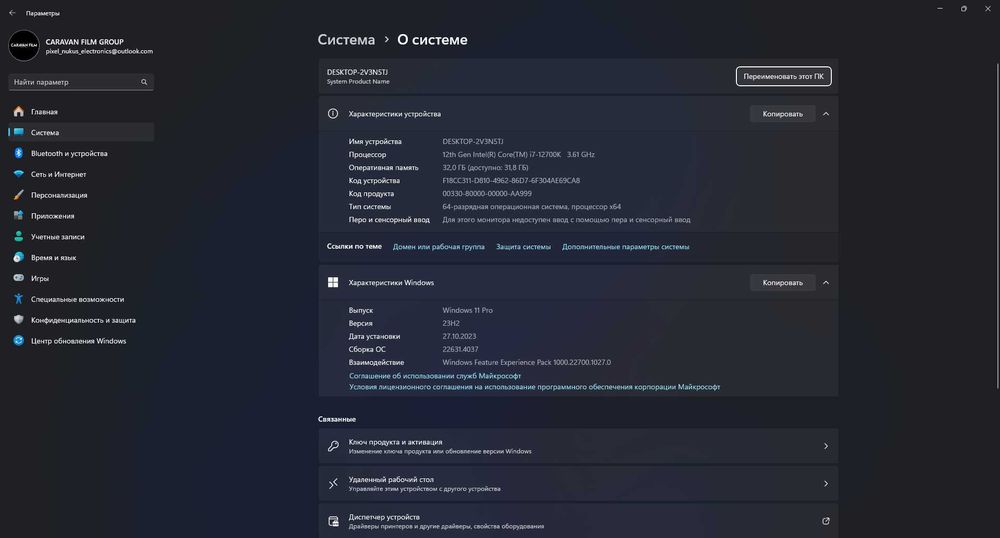
Task: Click the accessibility figure icon
Action: pyautogui.click(x=18, y=299)
